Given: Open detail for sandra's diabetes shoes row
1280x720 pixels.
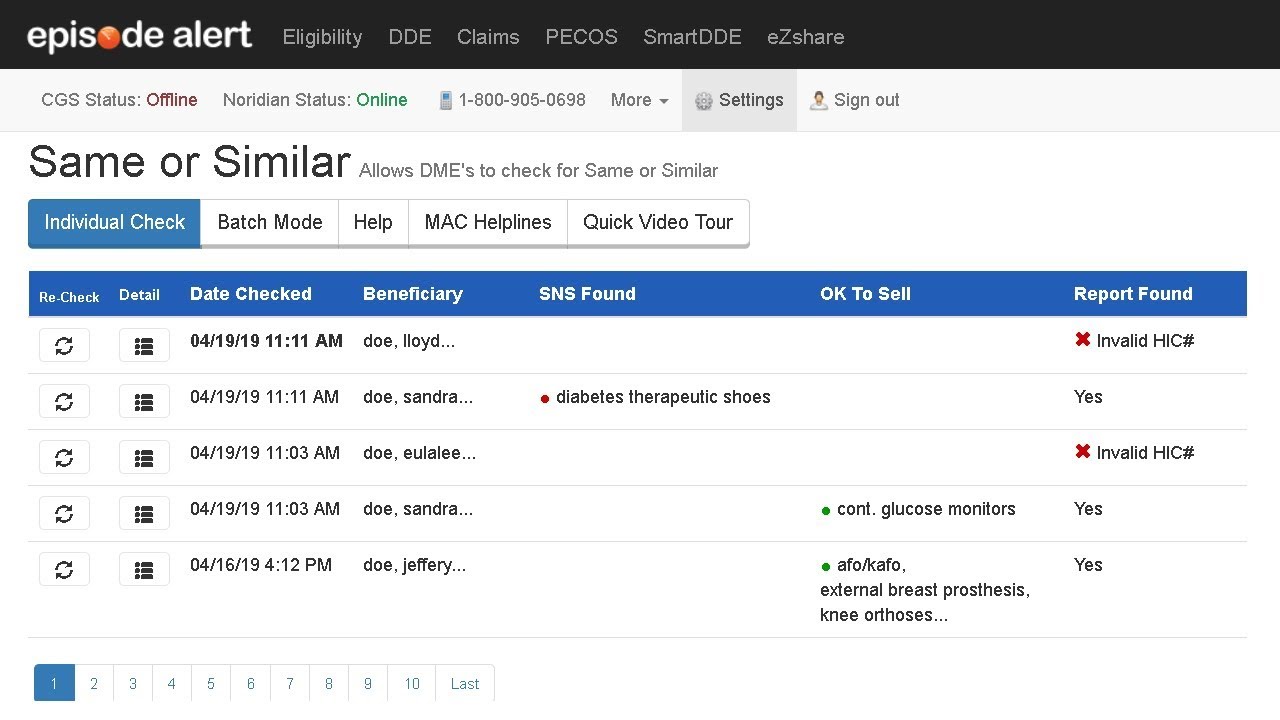Looking at the screenshot, I should (144, 401).
